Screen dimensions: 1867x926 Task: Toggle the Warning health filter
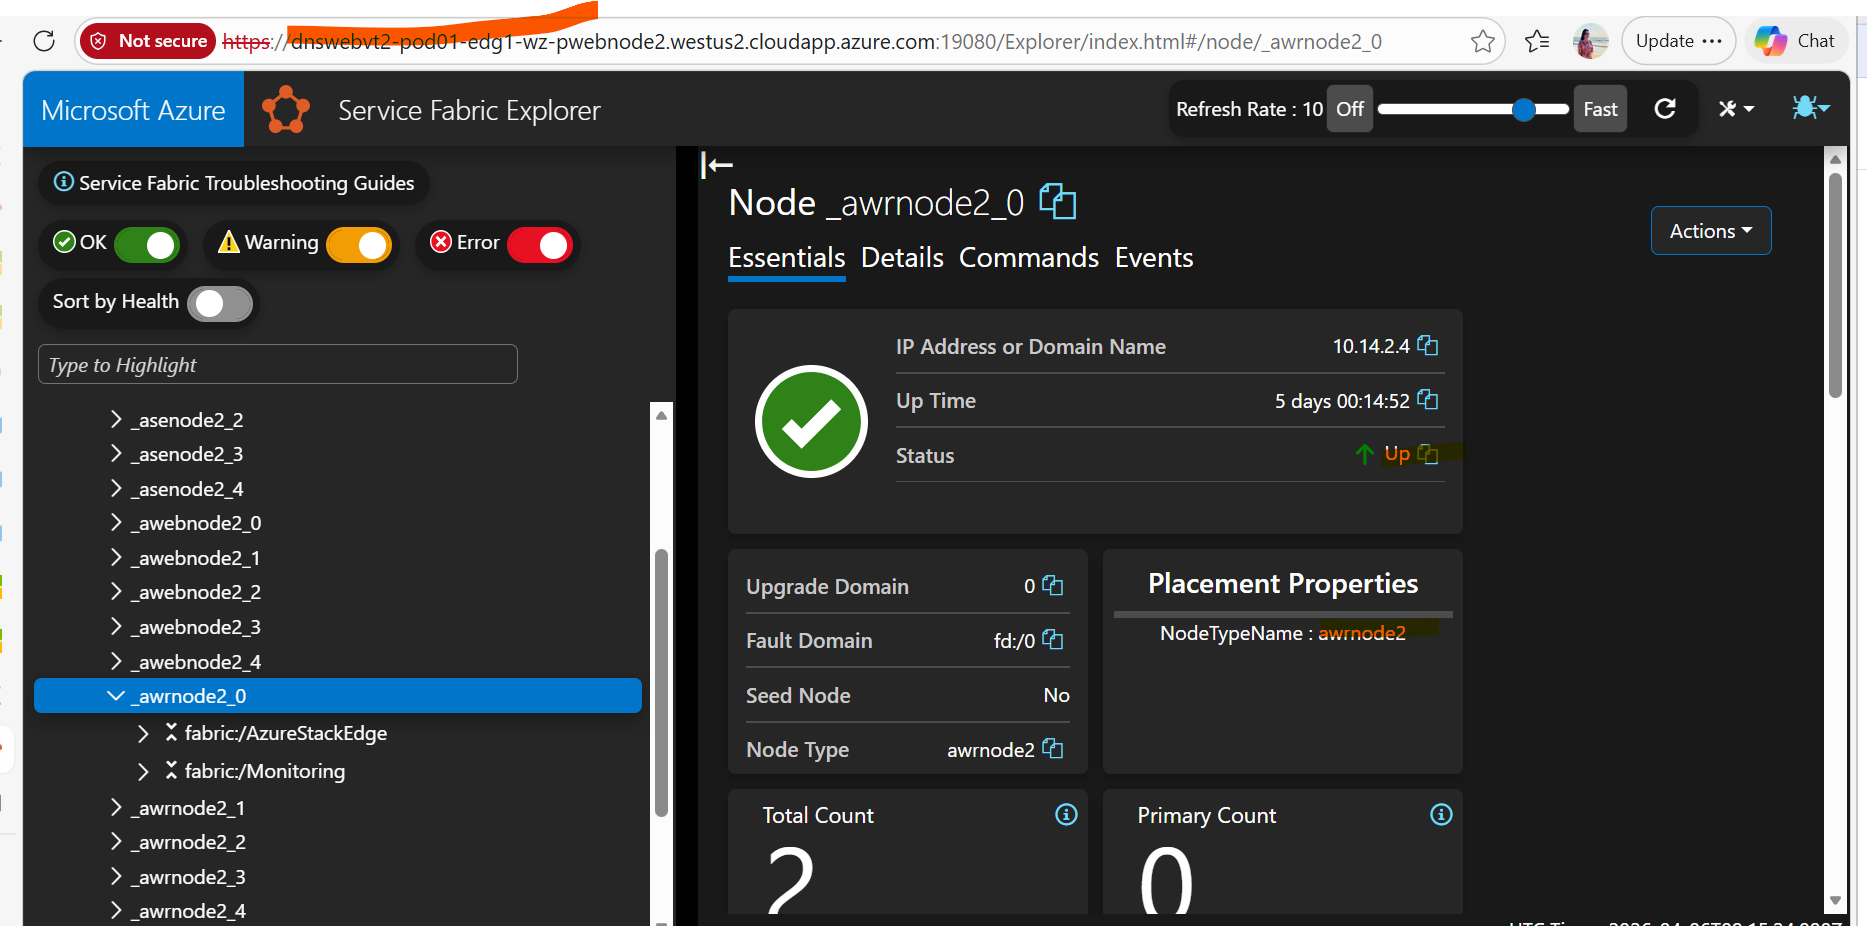point(359,244)
